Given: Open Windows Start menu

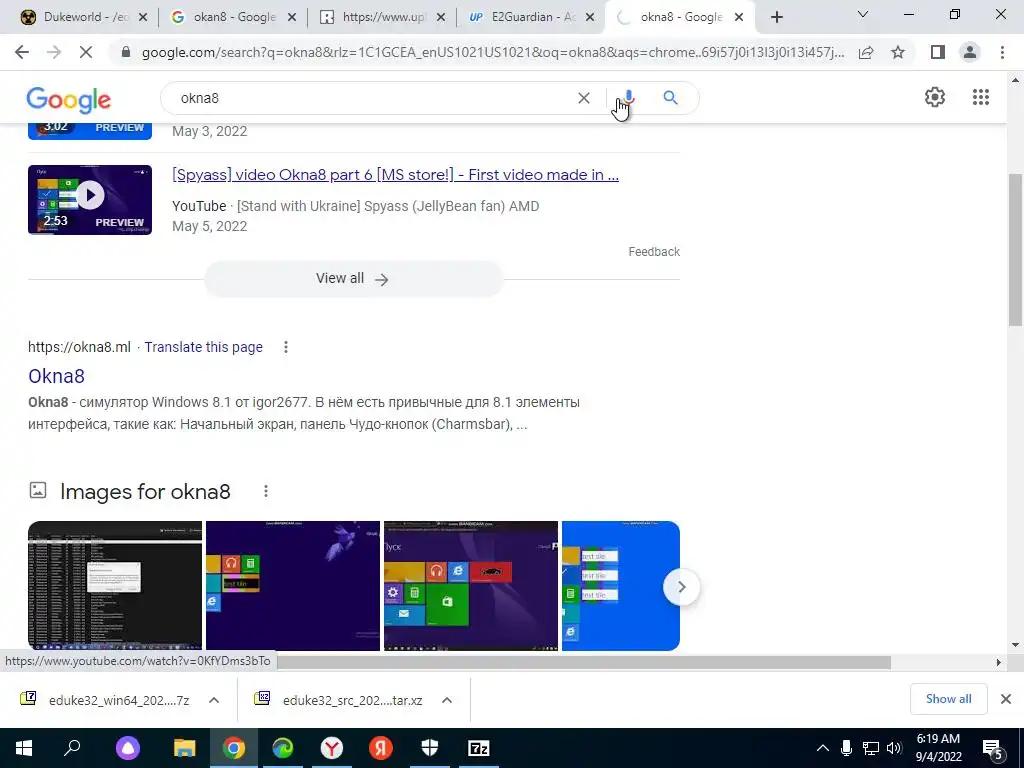Looking at the screenshot, I should point(24,748).
